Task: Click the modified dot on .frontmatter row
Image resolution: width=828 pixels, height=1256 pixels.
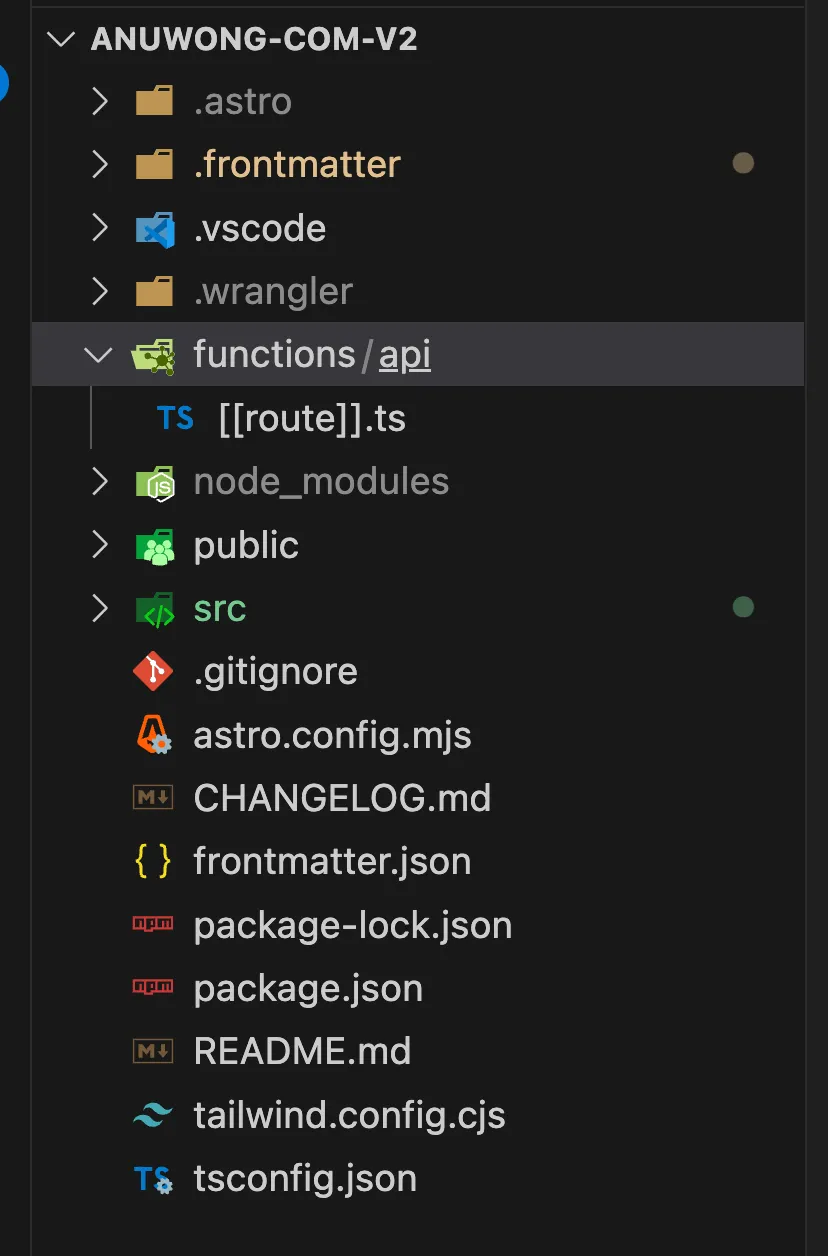Action: coord(743,163)
